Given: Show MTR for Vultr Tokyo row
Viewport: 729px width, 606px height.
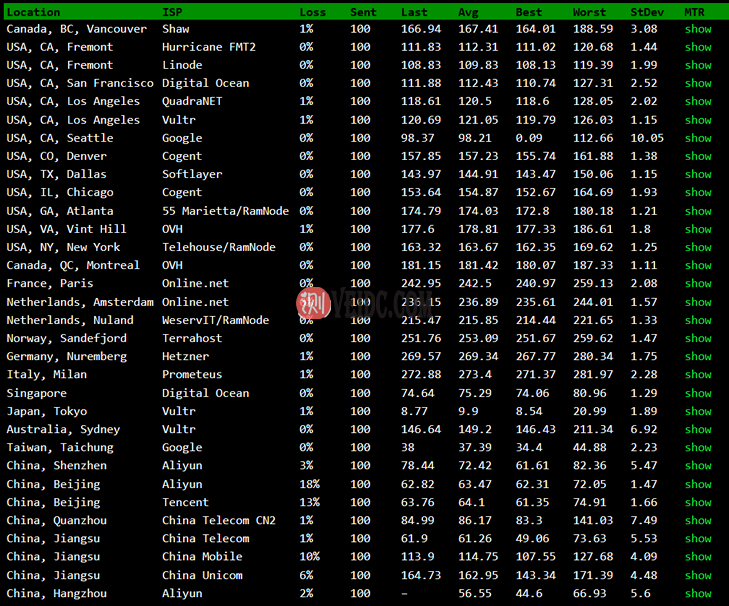Looking at the screenshot, I should click(x=698, y=411).
